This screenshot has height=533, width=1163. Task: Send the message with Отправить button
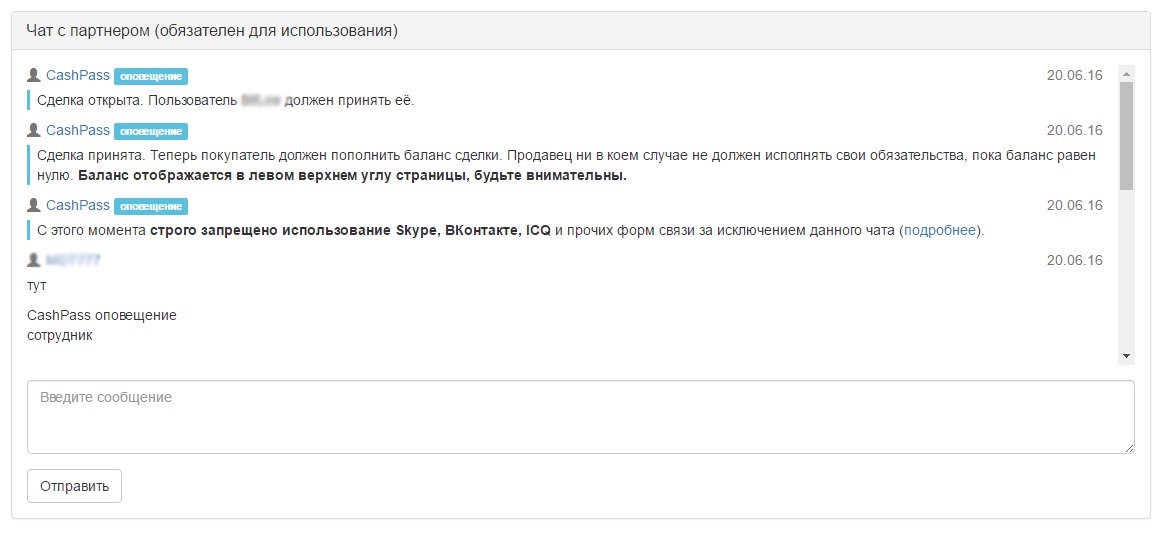(x=74, y=486)
